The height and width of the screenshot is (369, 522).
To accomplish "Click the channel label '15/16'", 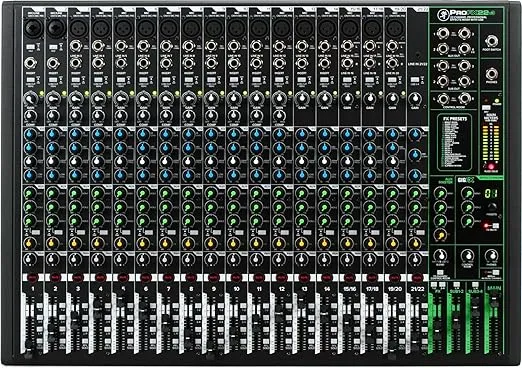I will pyautogui.click(x=349, y=289).
